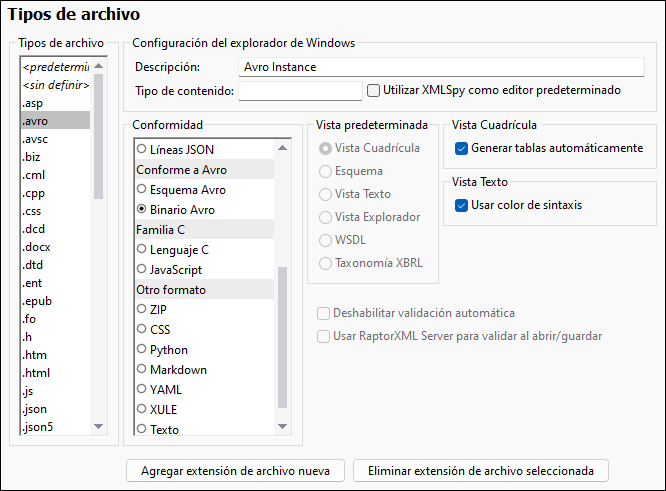Check Utilizar XMLSpy como editor predeterminado
The width and height of the screenshot is (666, 491).
coord(373,90)
